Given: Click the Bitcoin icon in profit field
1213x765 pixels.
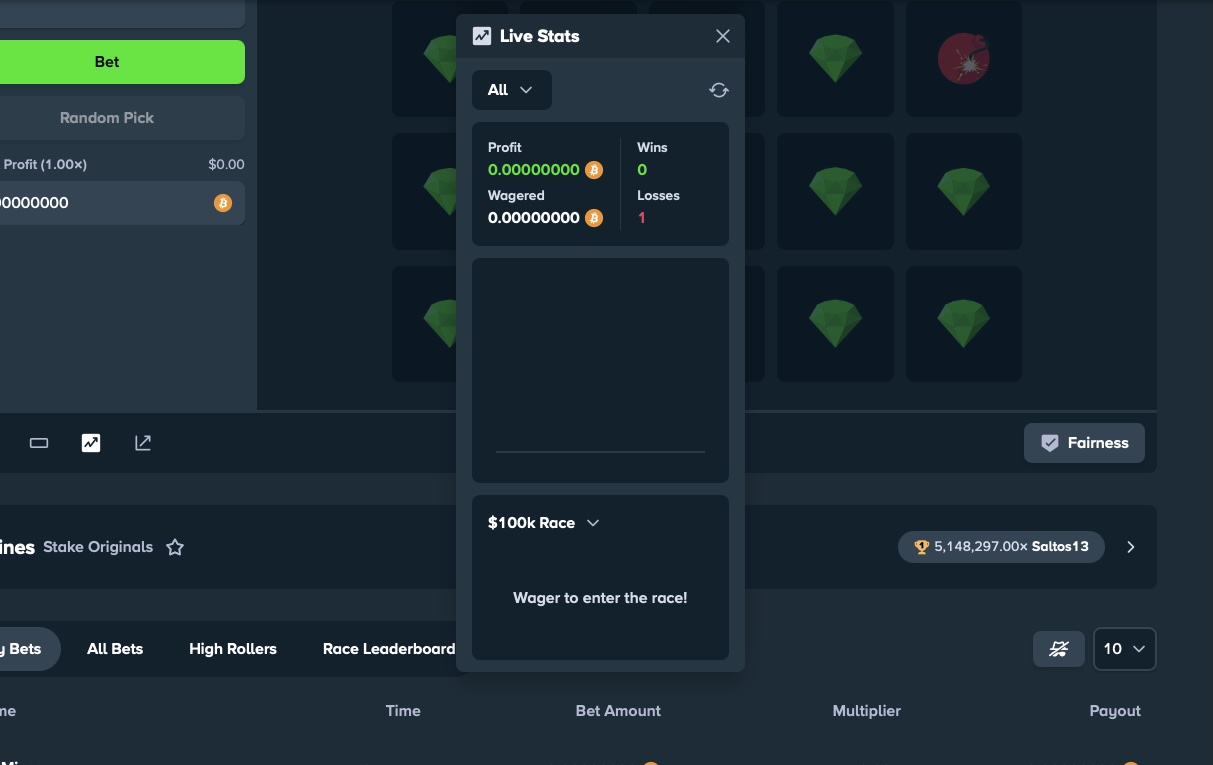Looking at the screenshot, I should pos(223,203).
